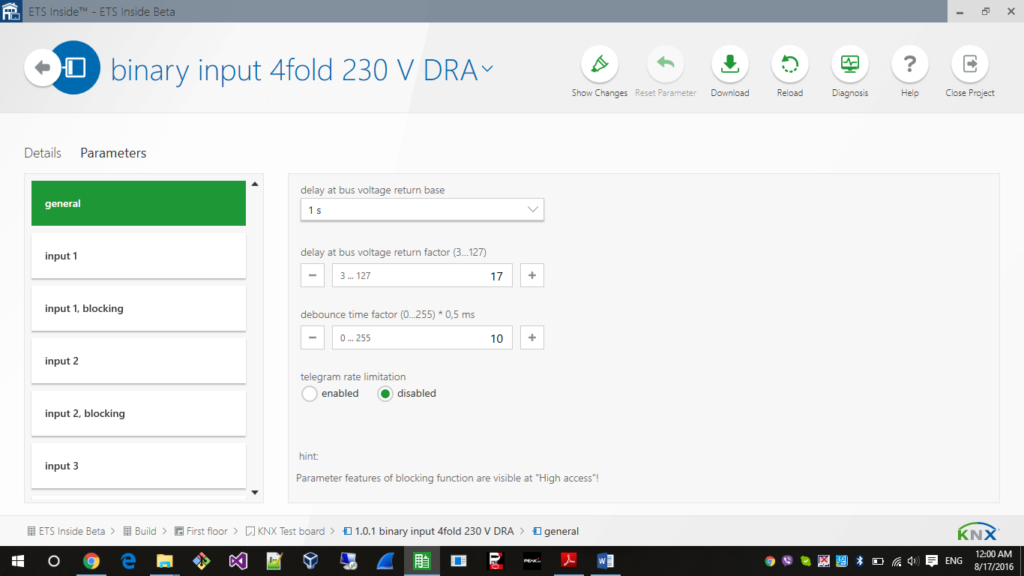1024x576 pixels.
Task: Click the debounce time factor field
Action: click(422, 338)
